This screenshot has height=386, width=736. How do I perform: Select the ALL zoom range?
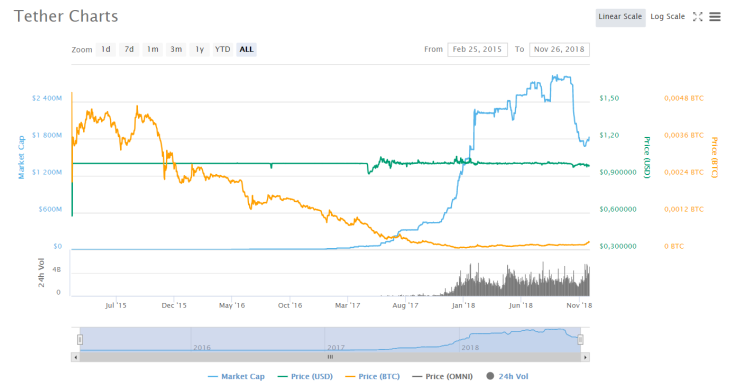[x=246, y=49]
